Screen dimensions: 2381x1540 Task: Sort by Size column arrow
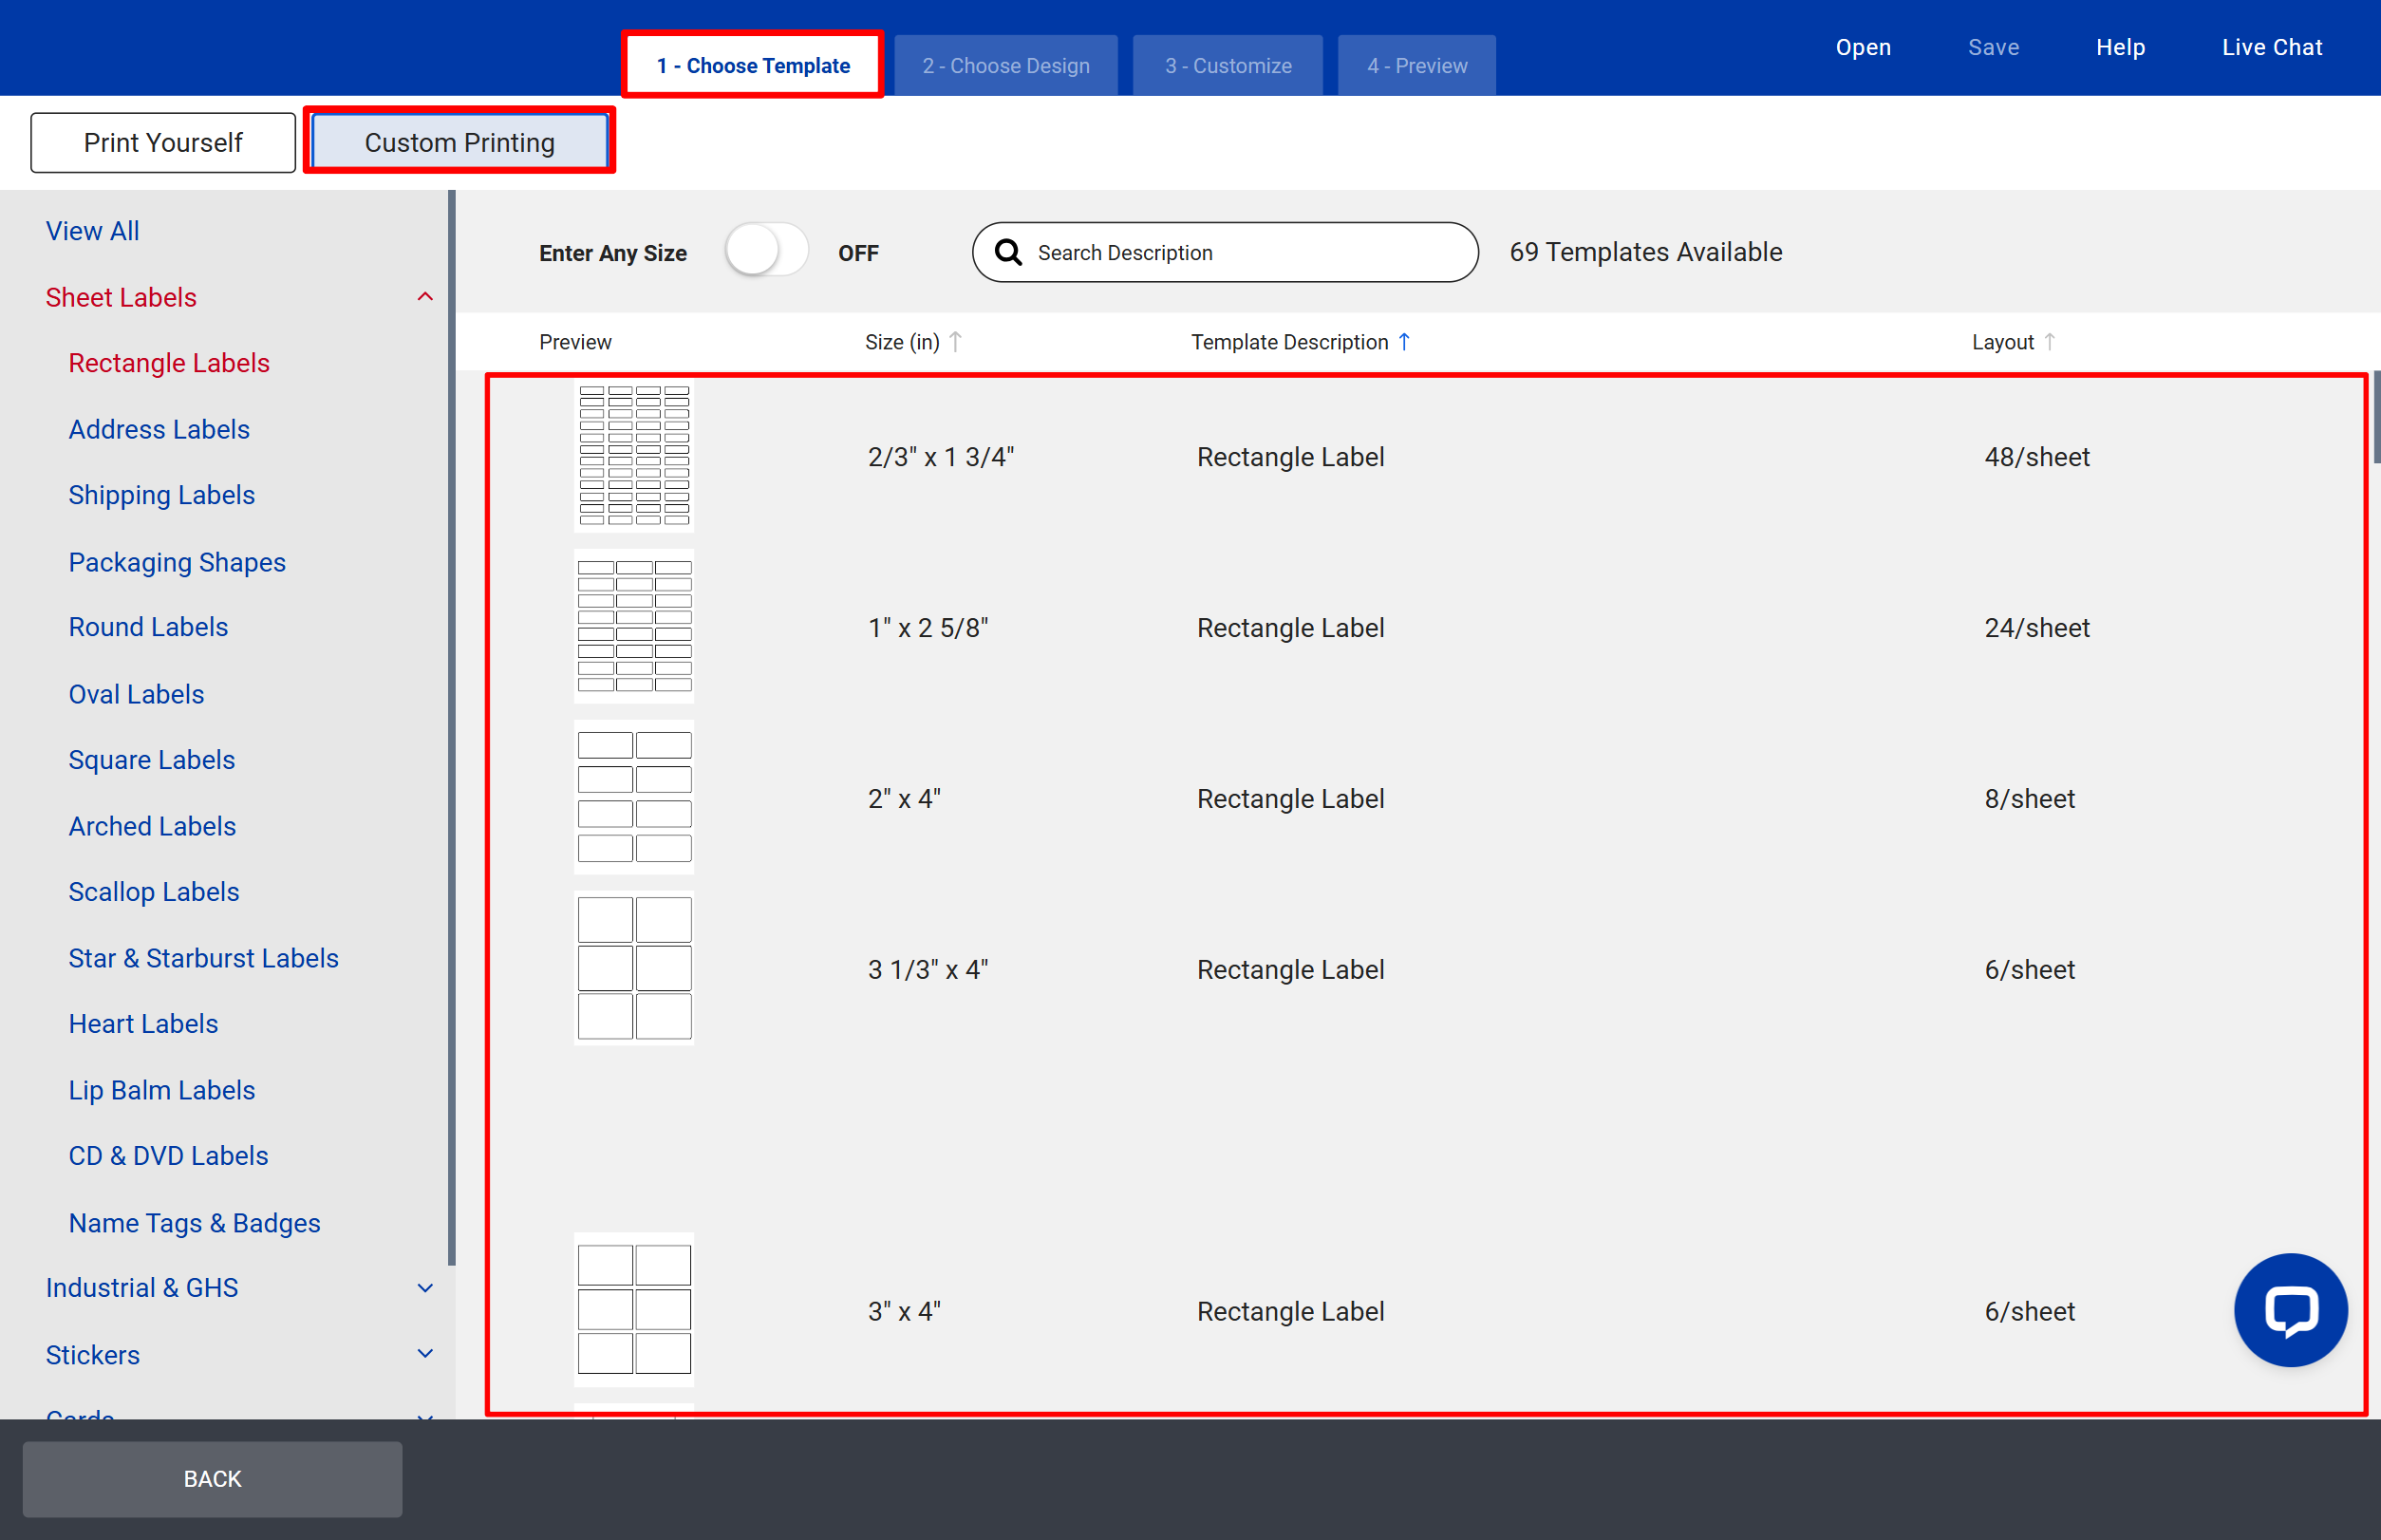click(955, 342)
